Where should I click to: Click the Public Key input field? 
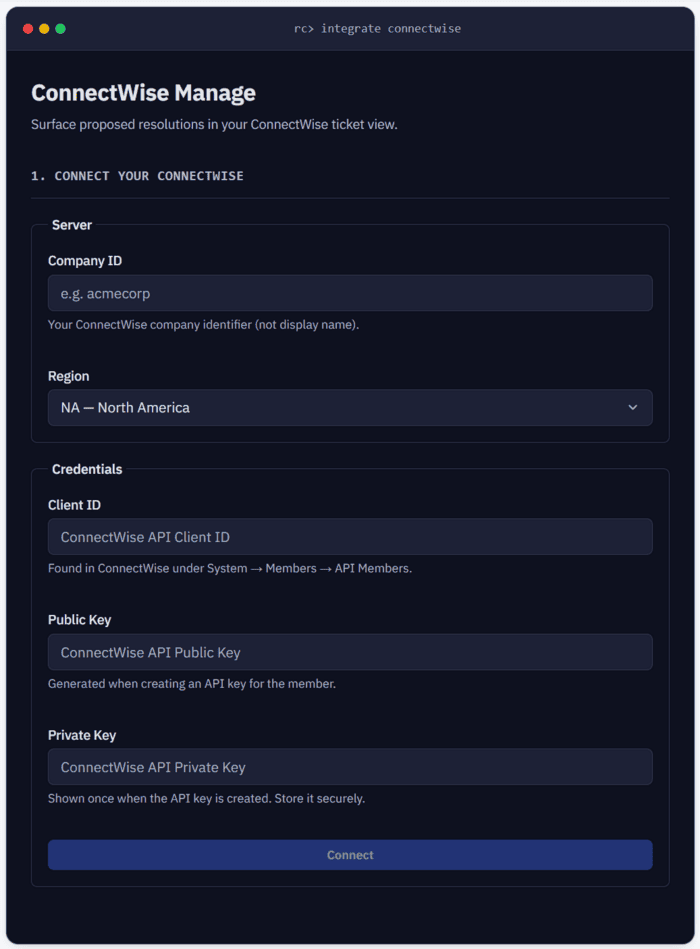tap(350, 652)
